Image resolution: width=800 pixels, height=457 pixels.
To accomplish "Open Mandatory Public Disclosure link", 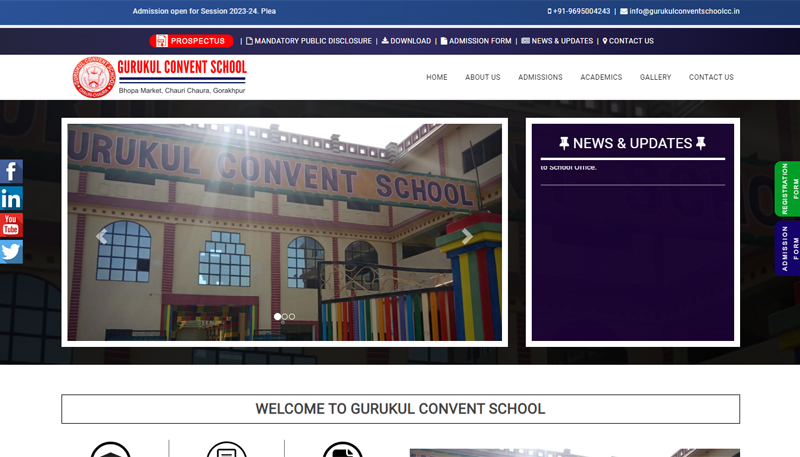I will point(309,41).
